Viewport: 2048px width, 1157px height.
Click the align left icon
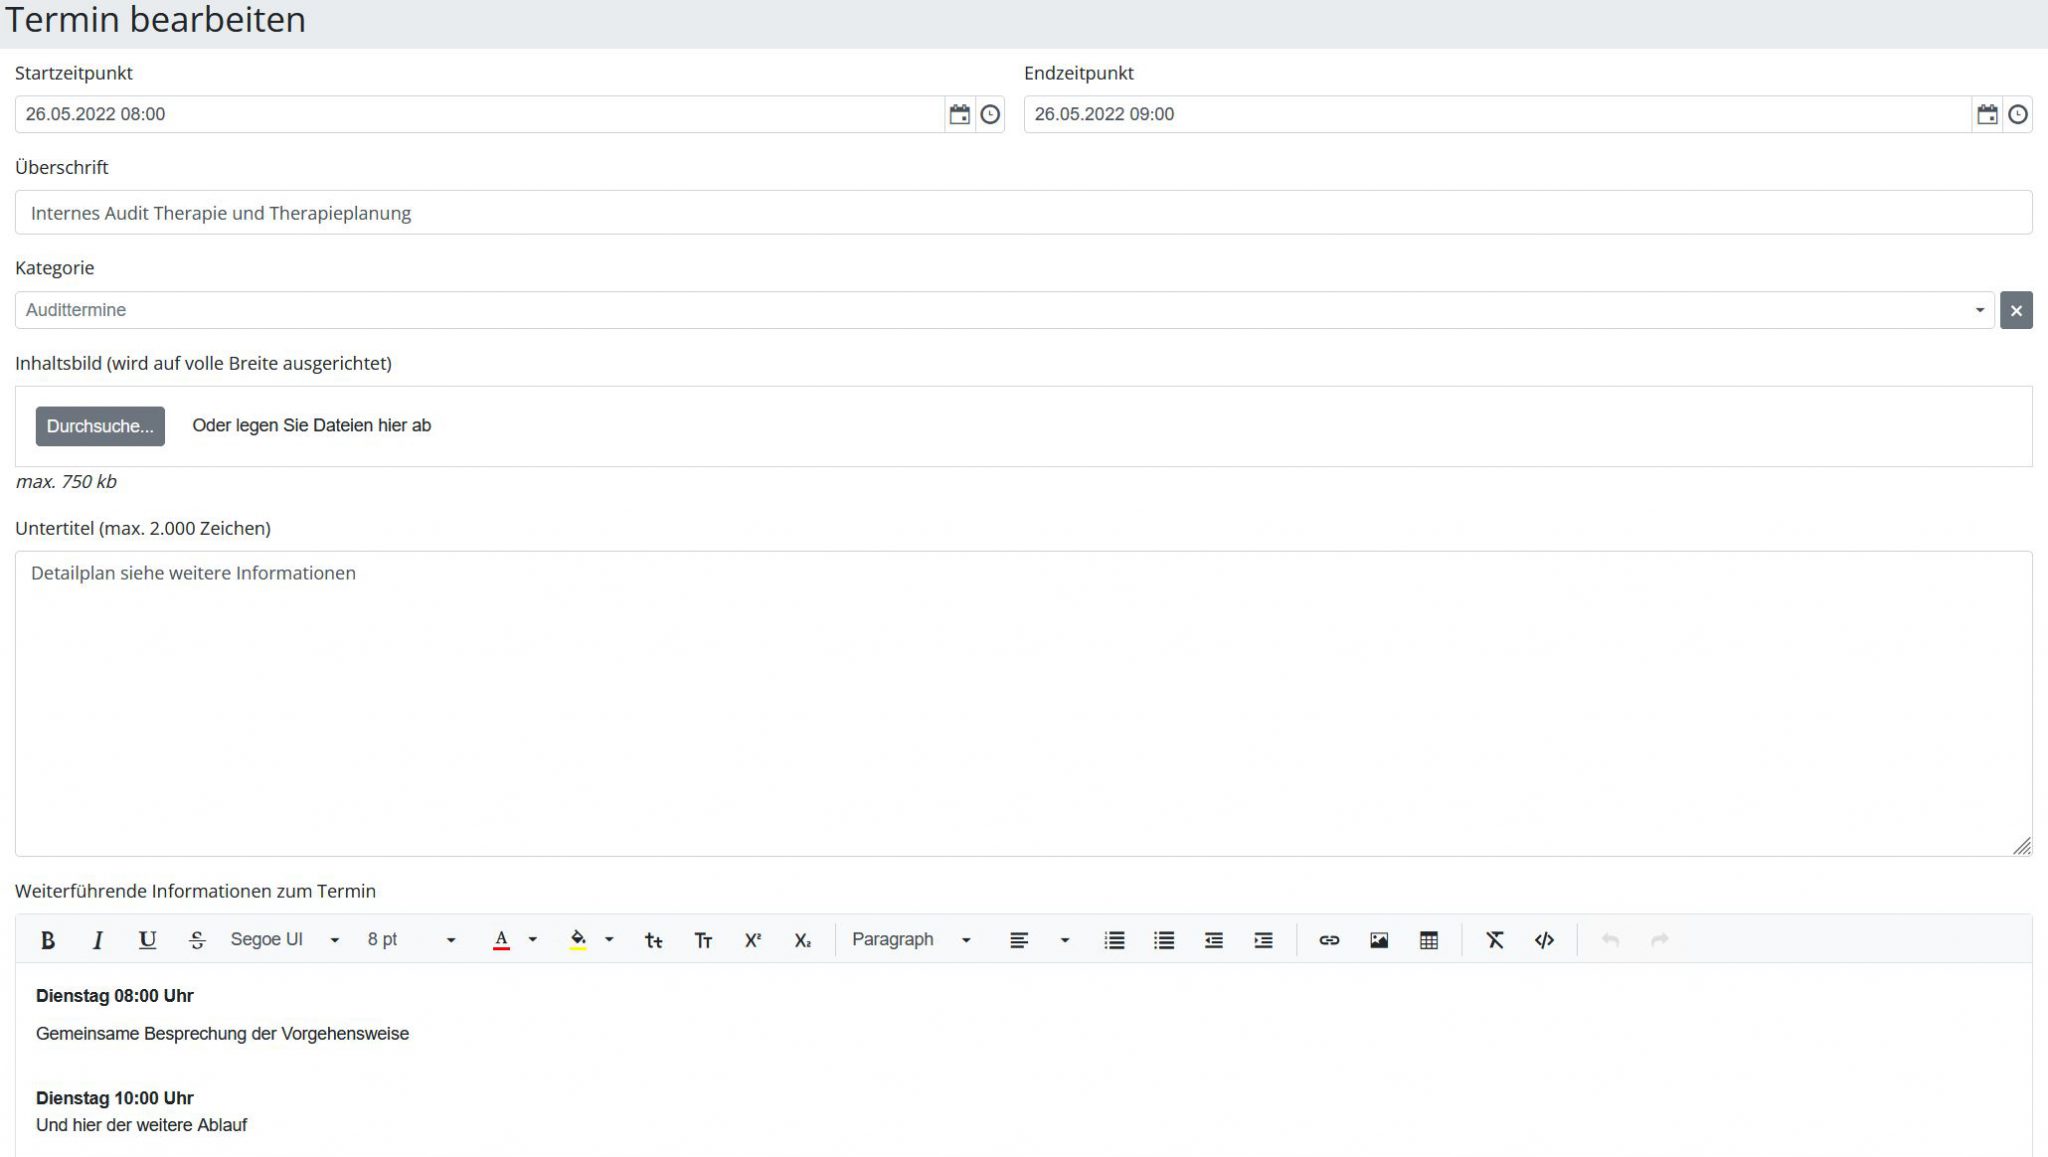click(x=1019, y=940)
